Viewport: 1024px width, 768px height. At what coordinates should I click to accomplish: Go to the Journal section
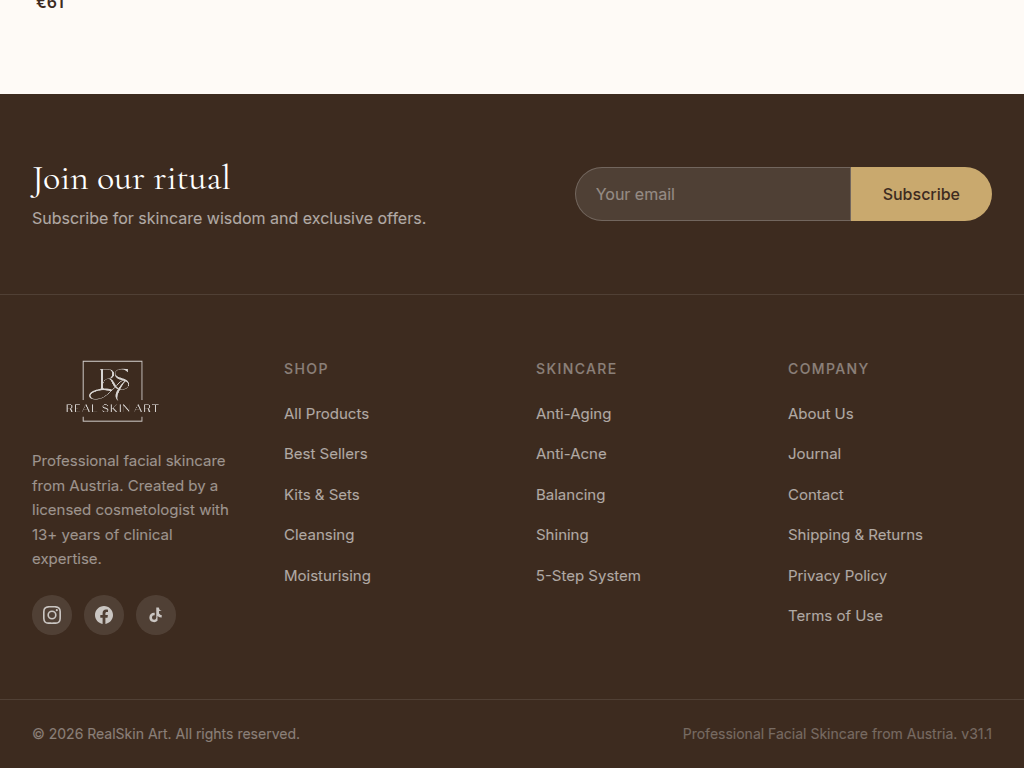[814, 453]
